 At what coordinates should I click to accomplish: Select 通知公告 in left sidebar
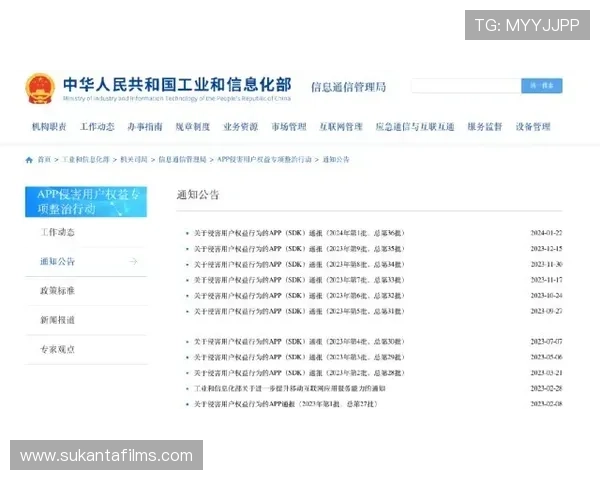tap(57, 261)
